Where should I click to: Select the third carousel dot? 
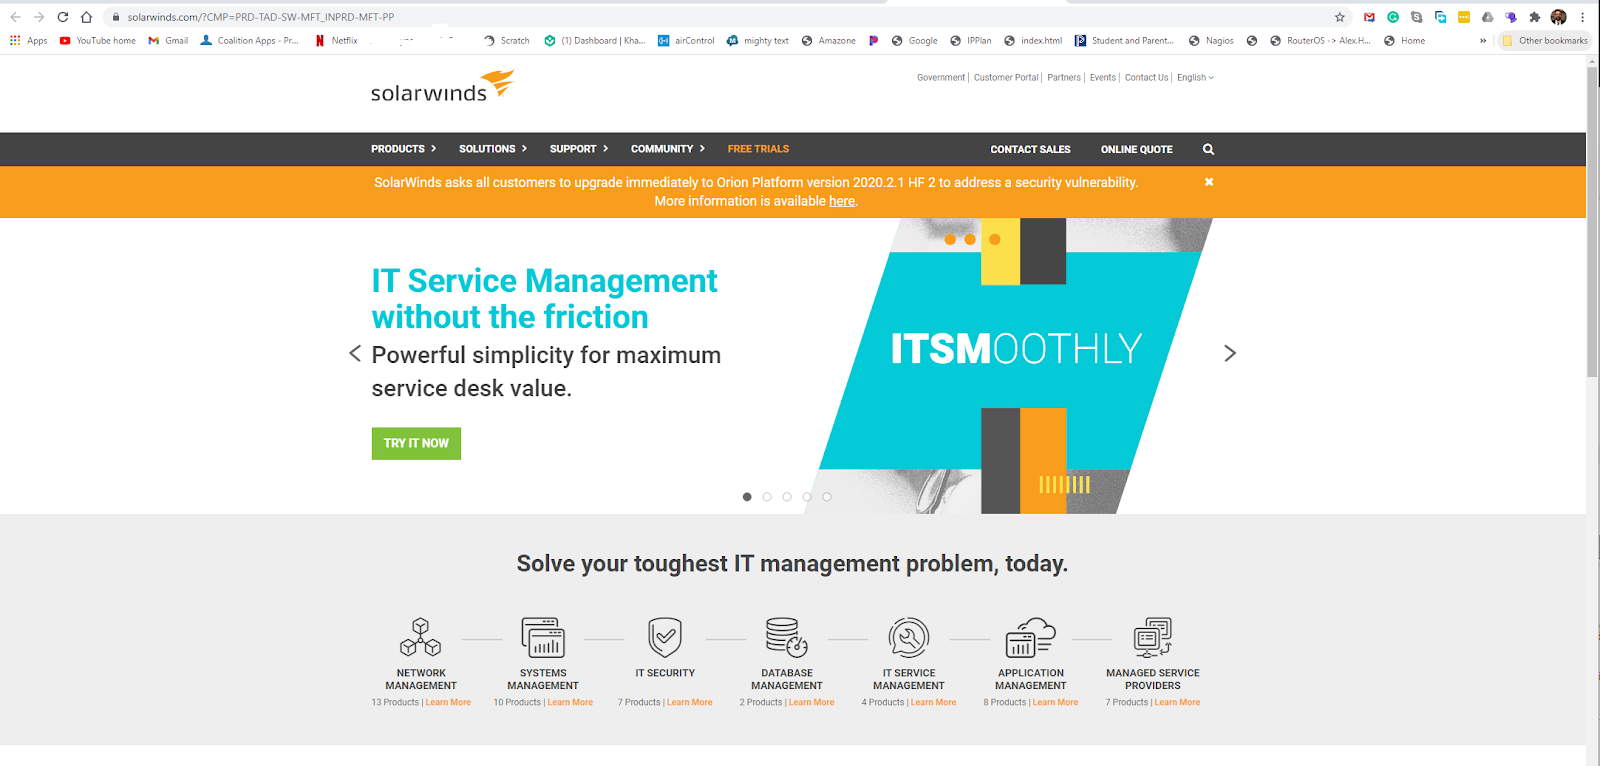click(x=787, y=497)
